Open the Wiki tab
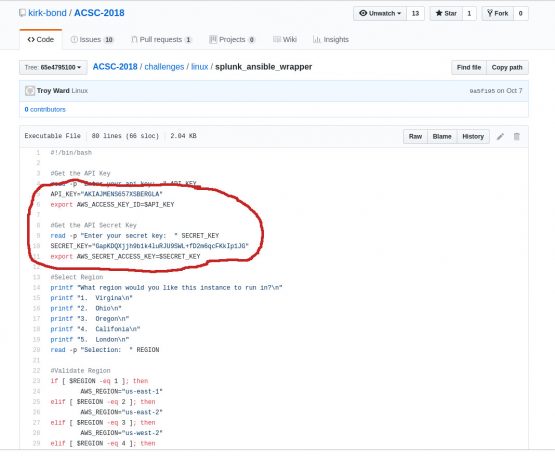This screenshot has width=555, height=461. coord(285,40)
